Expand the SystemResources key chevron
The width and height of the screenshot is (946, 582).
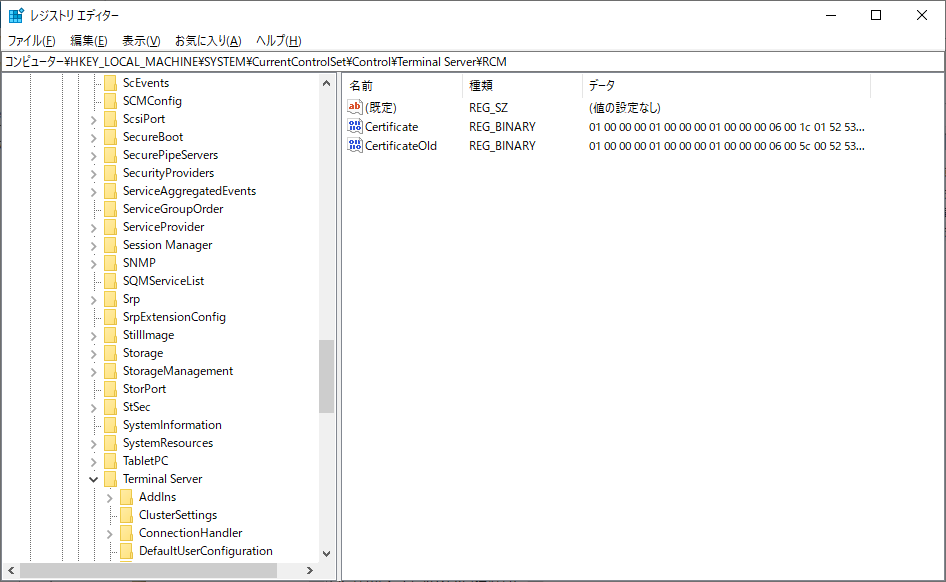coord(94,444)
